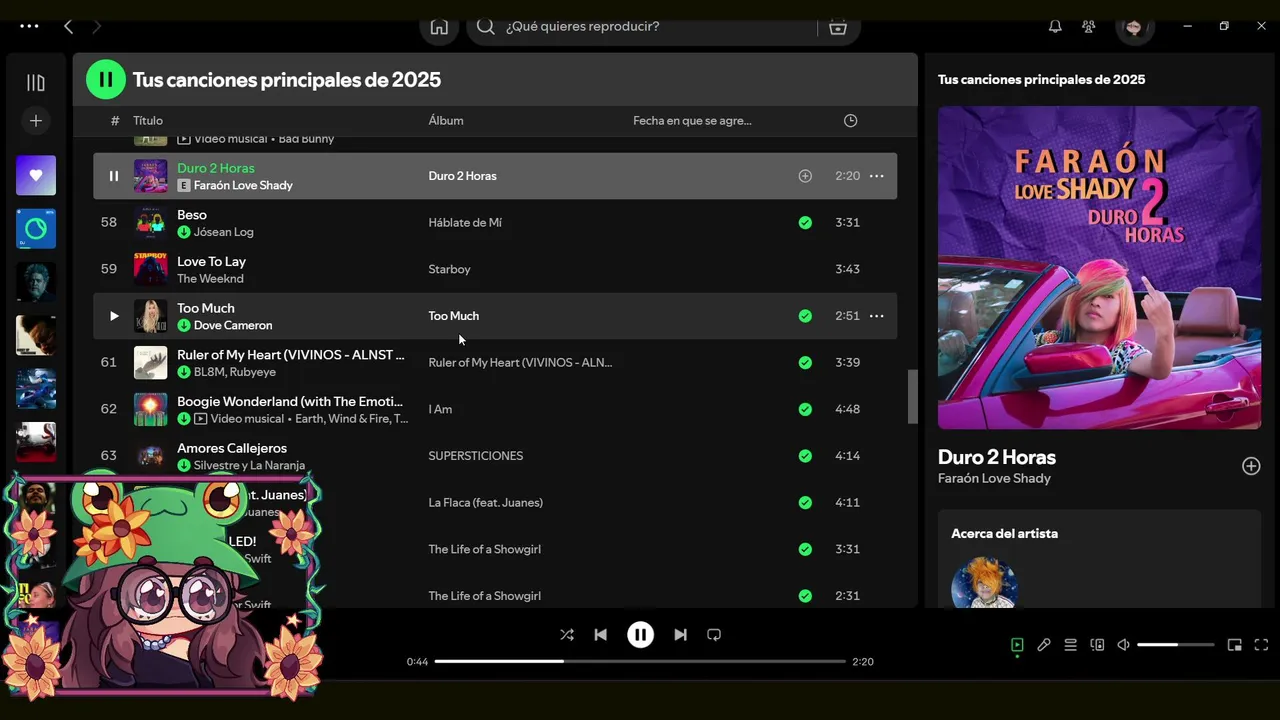Open Duro 2 Horas title in right panel
1280x720 pixels.
pyautogui.click(x=997, y=457)
